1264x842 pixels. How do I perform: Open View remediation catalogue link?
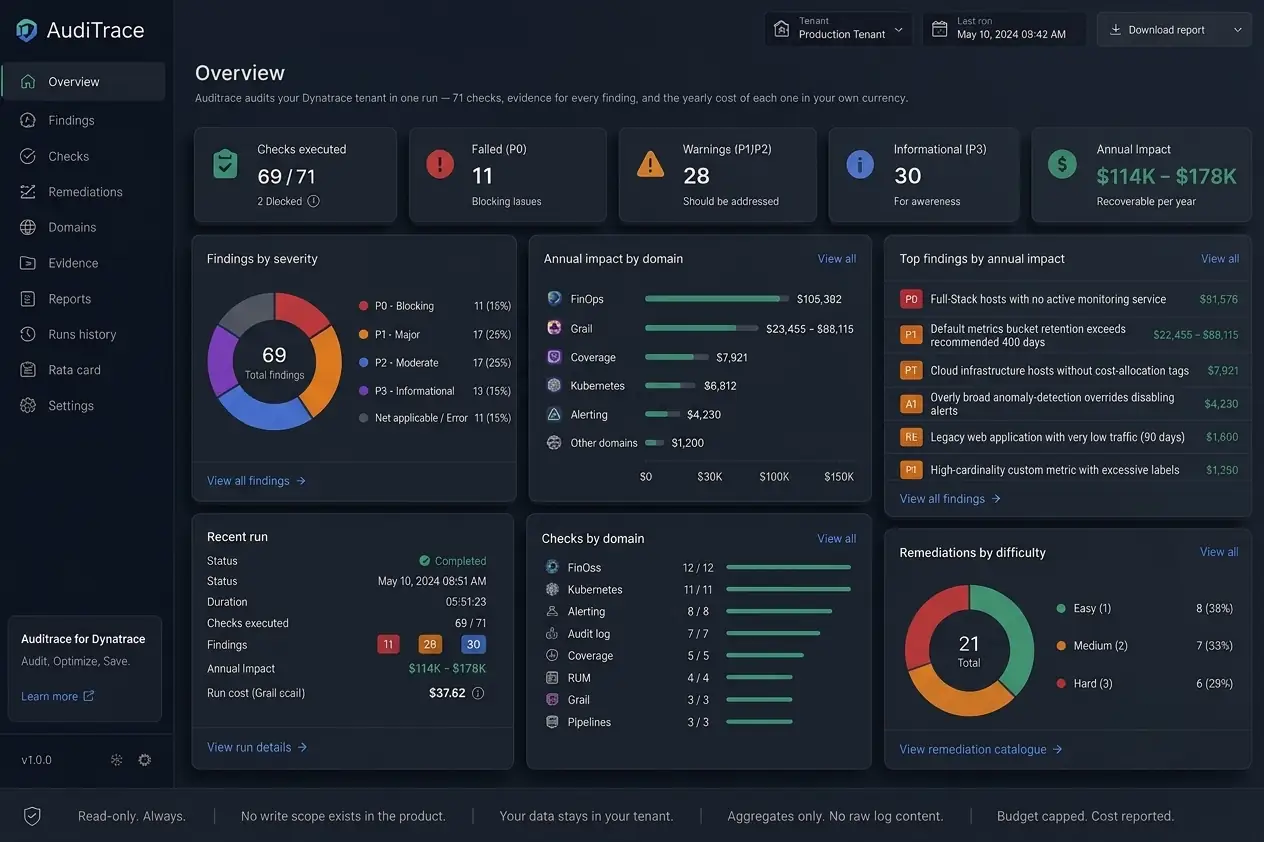click(981, 749)
